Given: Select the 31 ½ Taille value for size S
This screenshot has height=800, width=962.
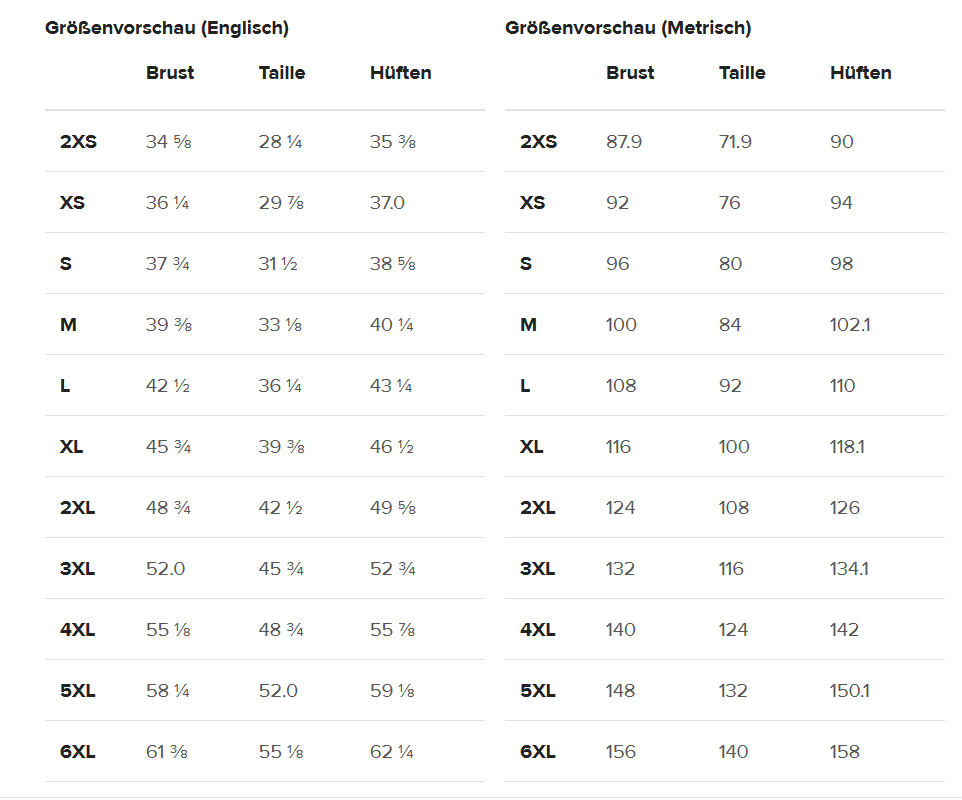Looking at the screenshot, I should click(x=278, y=264).
